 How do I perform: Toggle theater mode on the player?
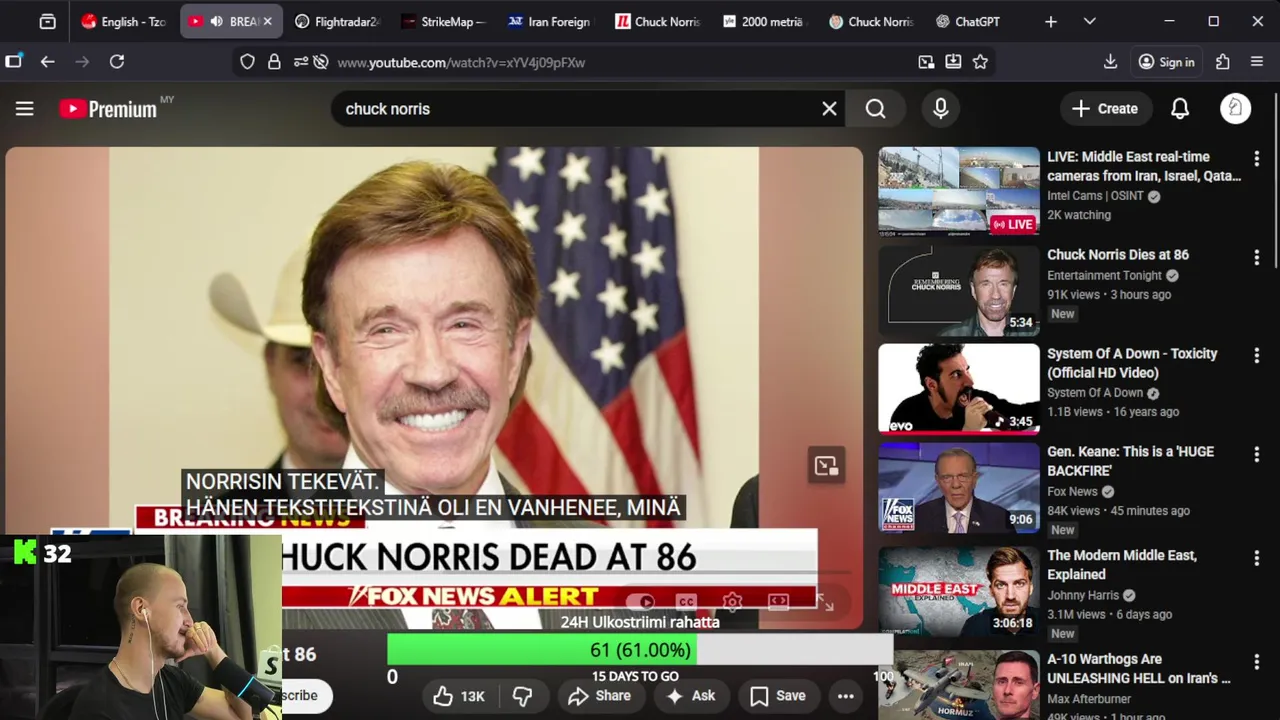click(778, 602)
